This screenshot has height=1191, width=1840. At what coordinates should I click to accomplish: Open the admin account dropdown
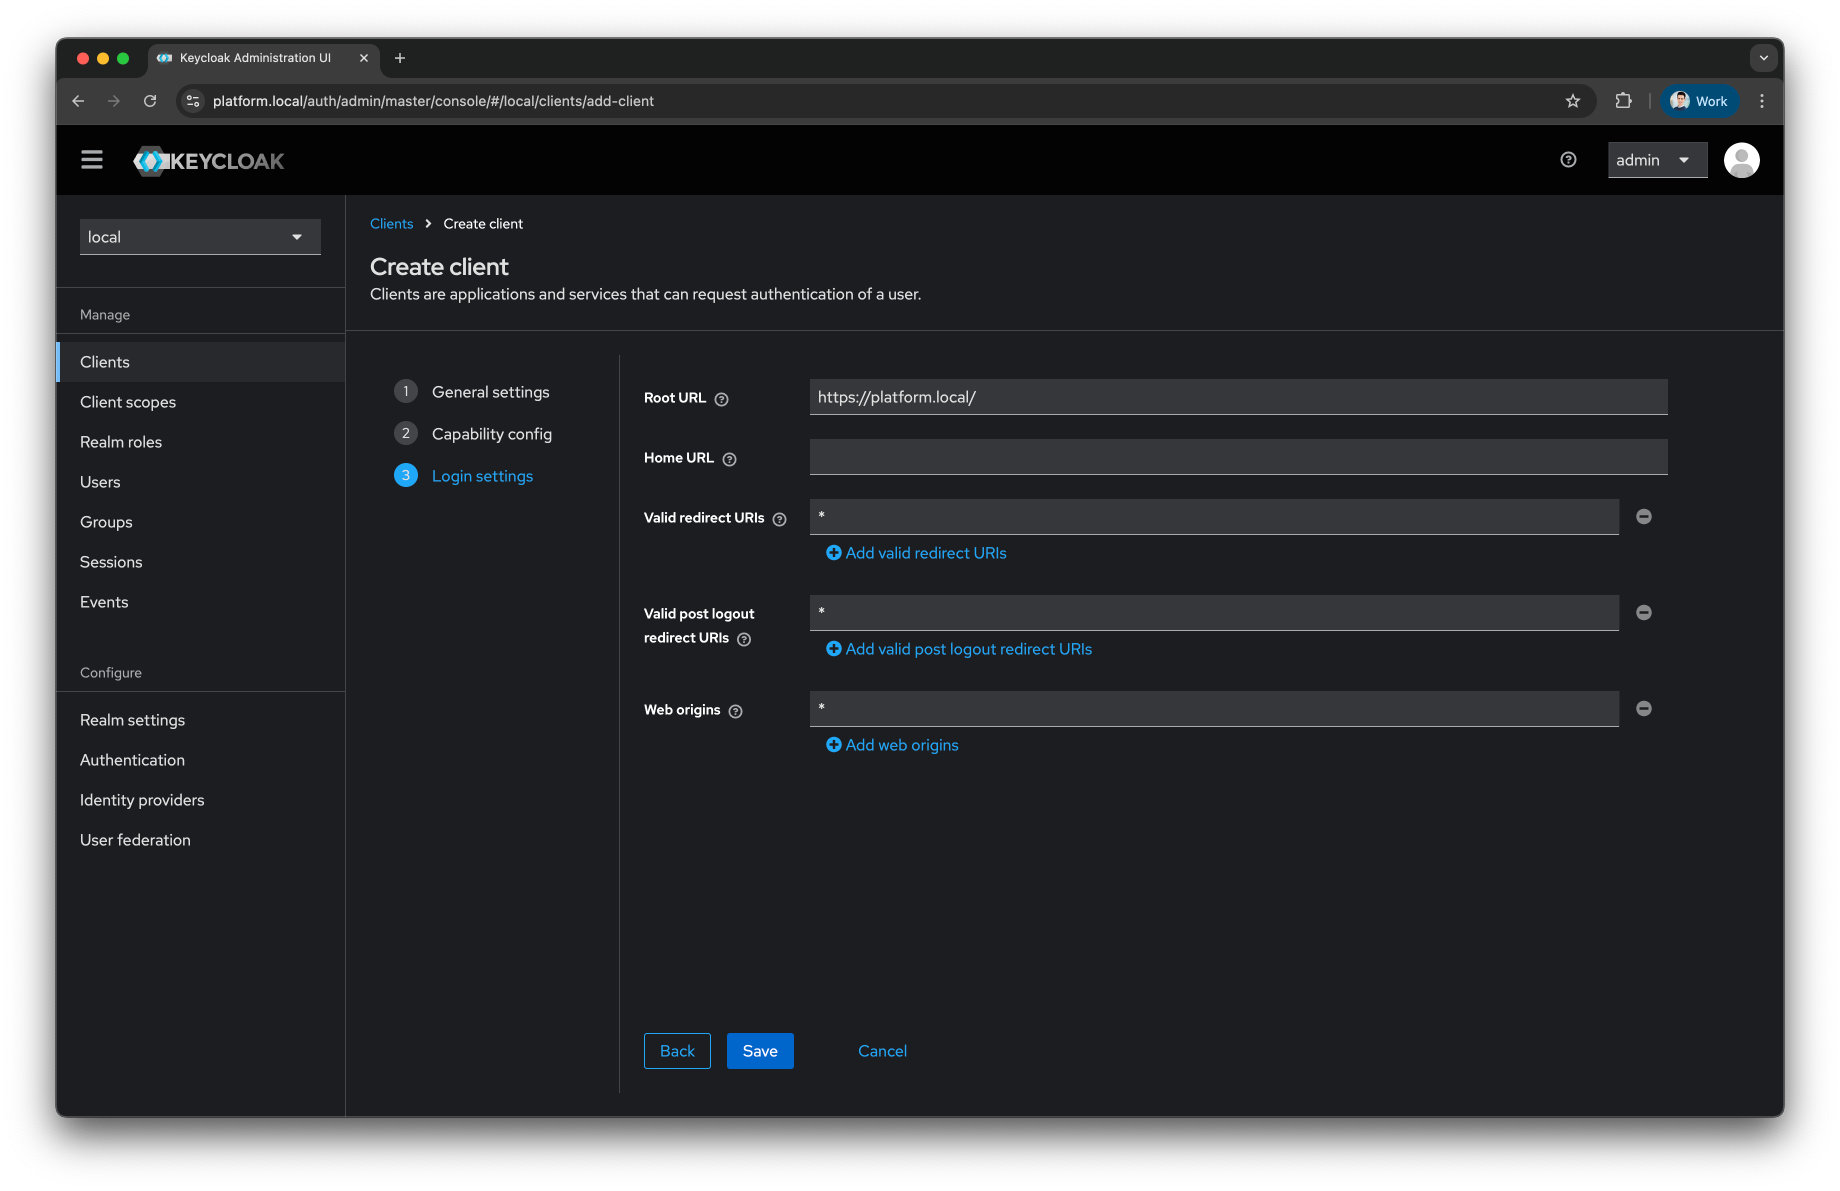click(x=1656, y=159)
